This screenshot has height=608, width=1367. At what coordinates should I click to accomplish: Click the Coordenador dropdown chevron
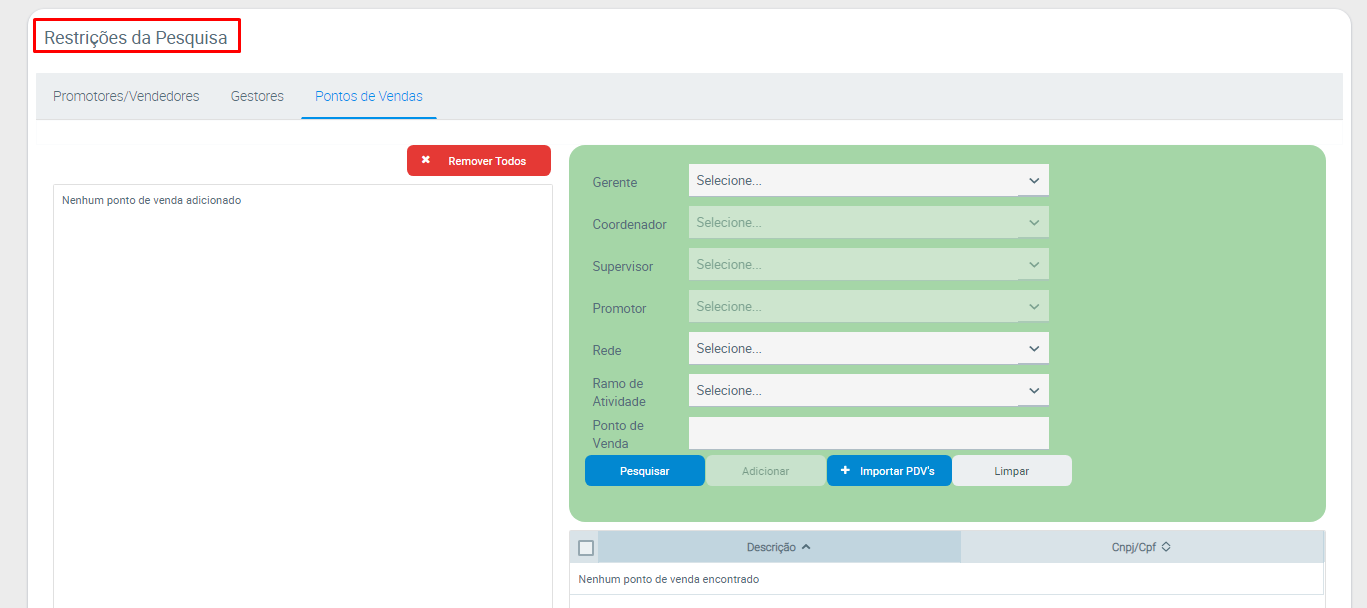click(1034, 223)
